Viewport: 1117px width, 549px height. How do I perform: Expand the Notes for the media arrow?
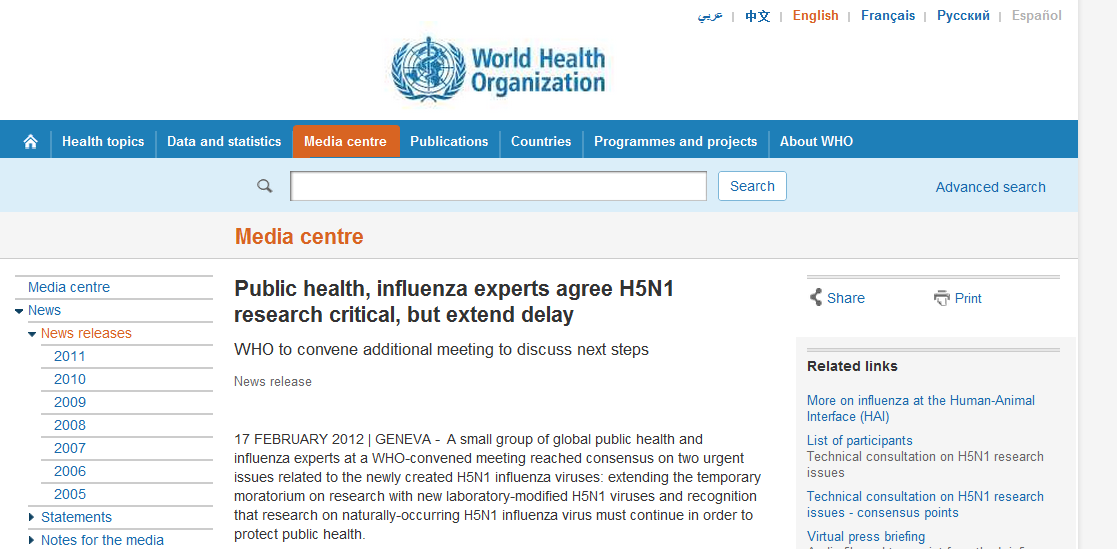31,540
